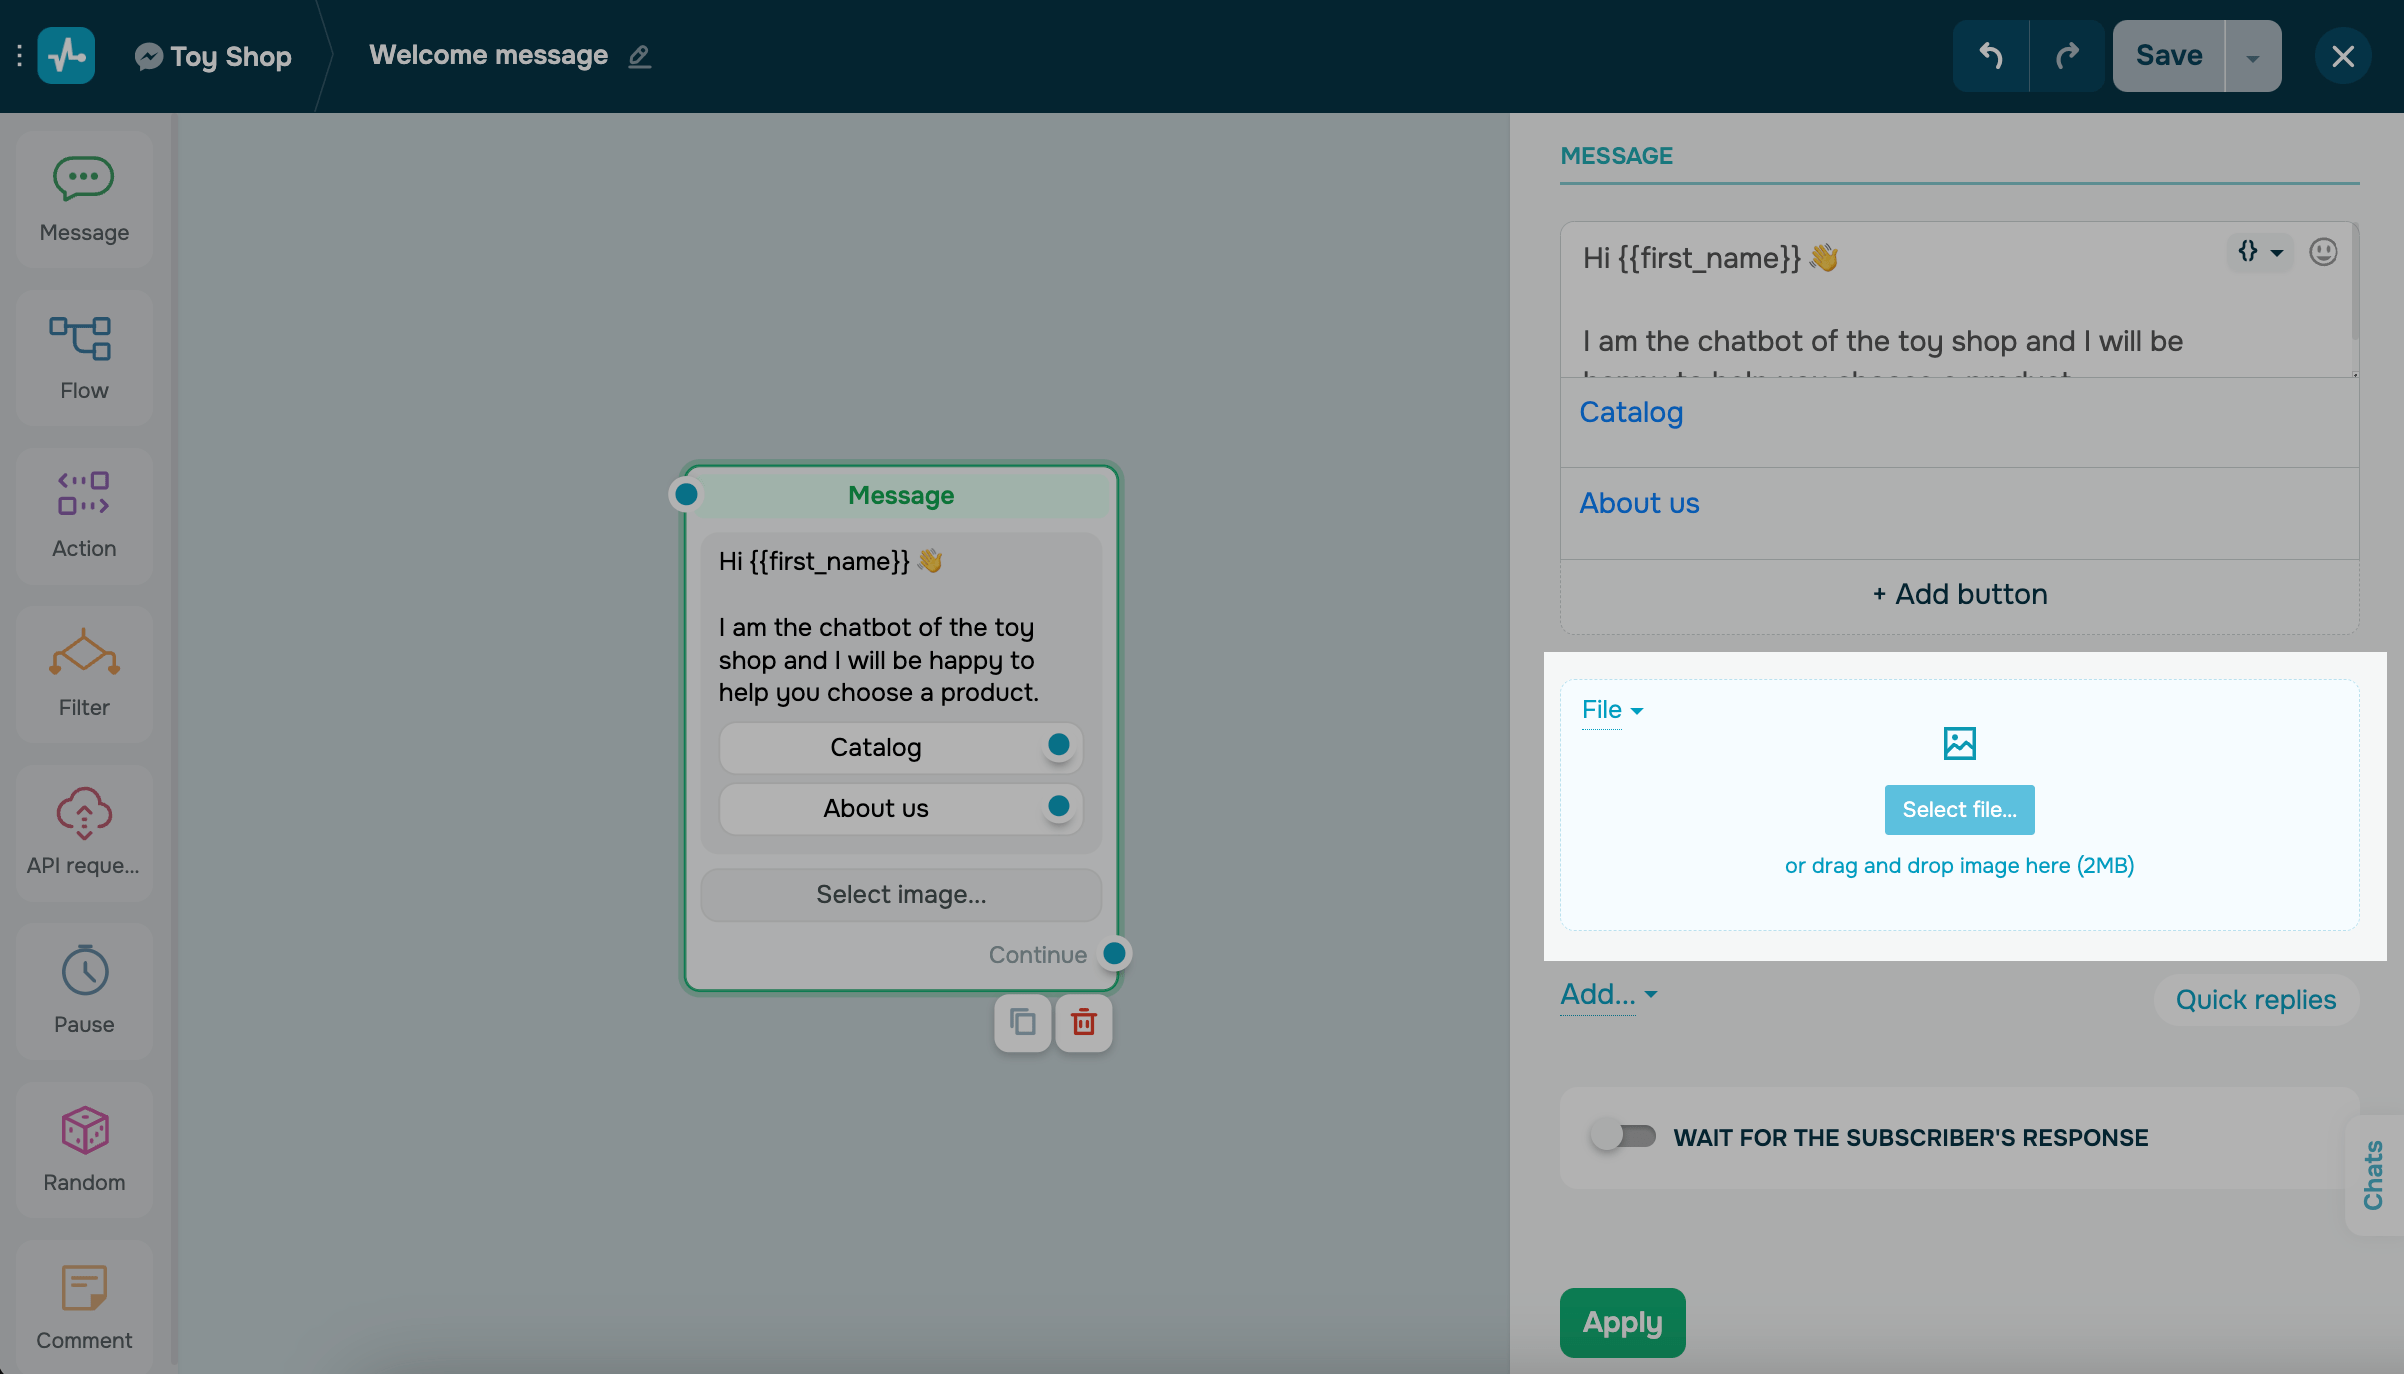Enable wait for the subscriber's response

[1622, 1136]
